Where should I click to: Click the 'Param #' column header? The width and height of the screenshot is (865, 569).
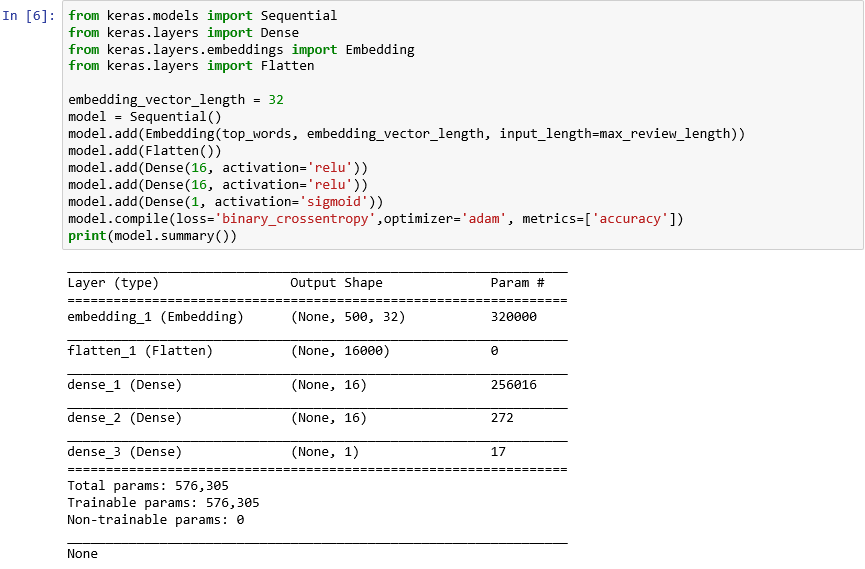point(517,283)
